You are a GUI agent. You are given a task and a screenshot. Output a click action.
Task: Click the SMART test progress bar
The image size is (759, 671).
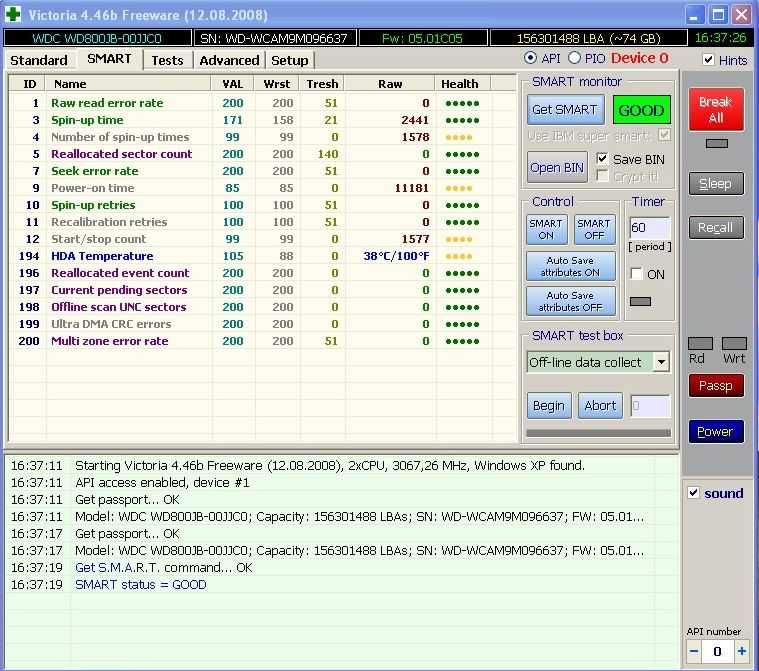pyautogui.click(x=599, y=433)
